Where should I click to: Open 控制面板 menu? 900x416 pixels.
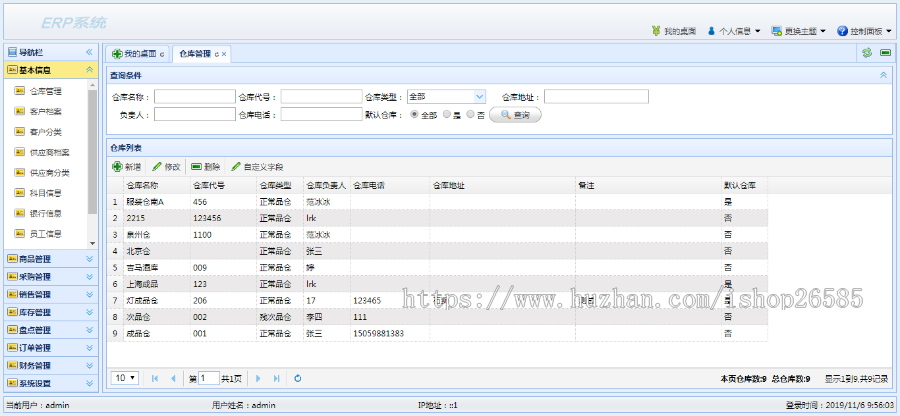[x=864, y=31]
